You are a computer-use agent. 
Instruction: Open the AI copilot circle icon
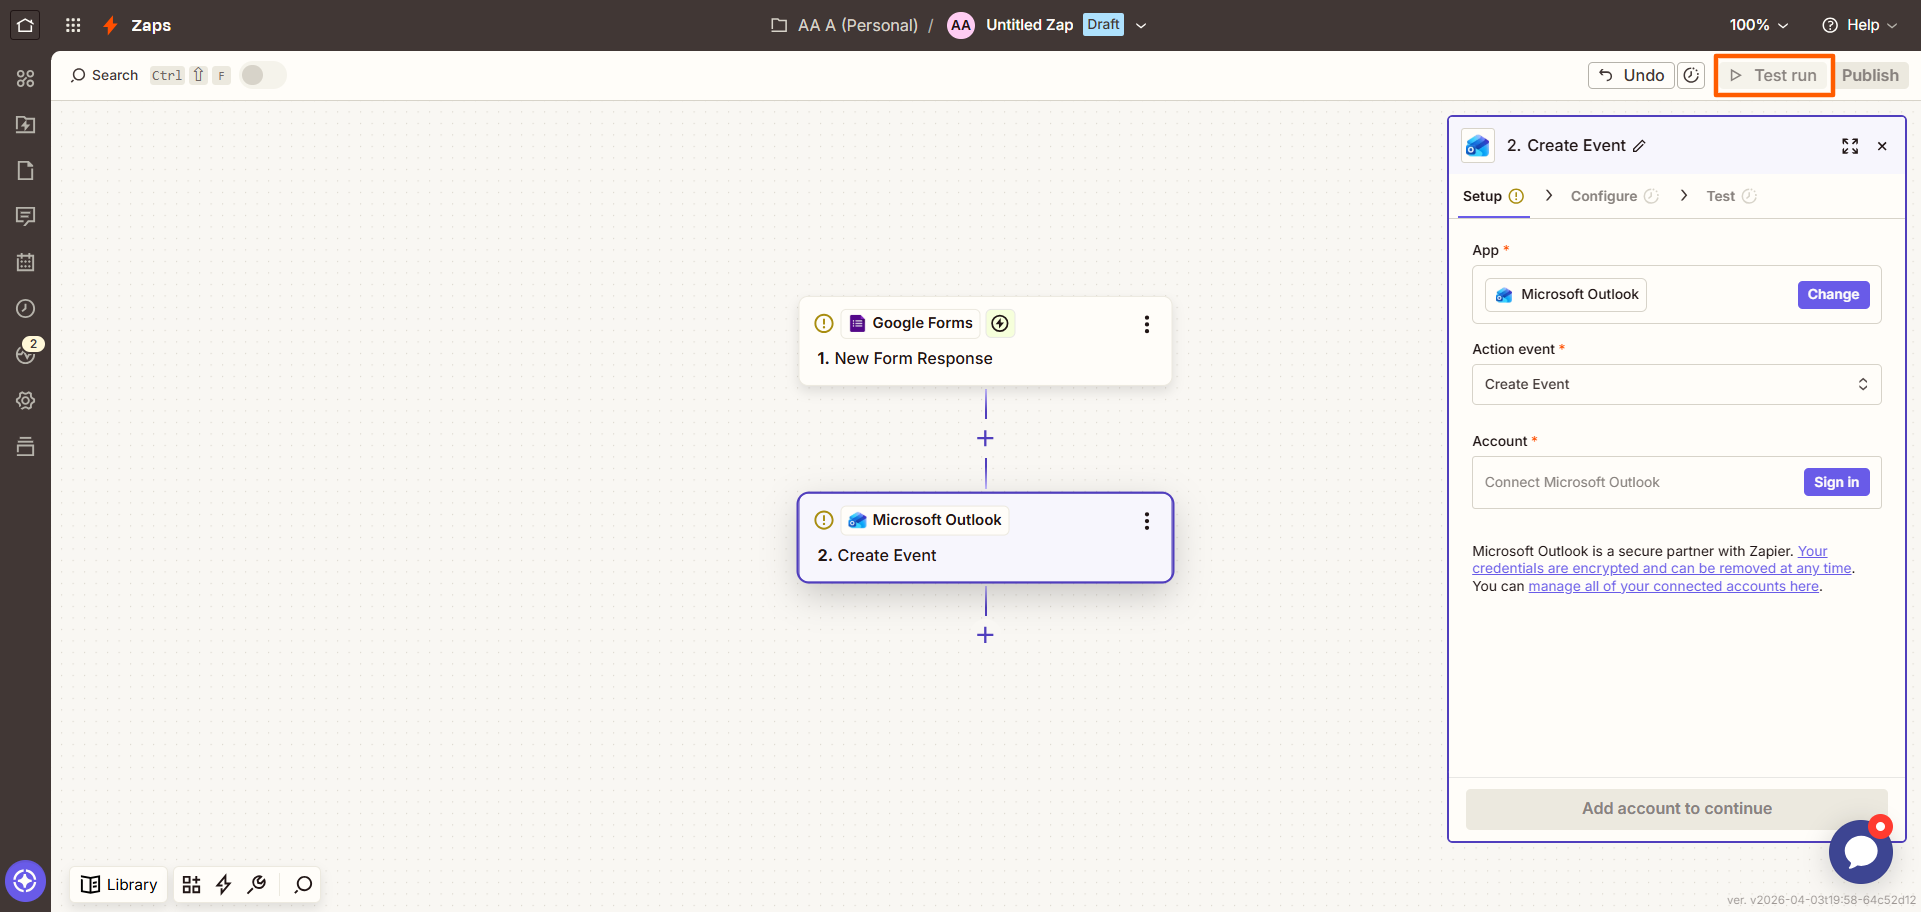(25, 881)
